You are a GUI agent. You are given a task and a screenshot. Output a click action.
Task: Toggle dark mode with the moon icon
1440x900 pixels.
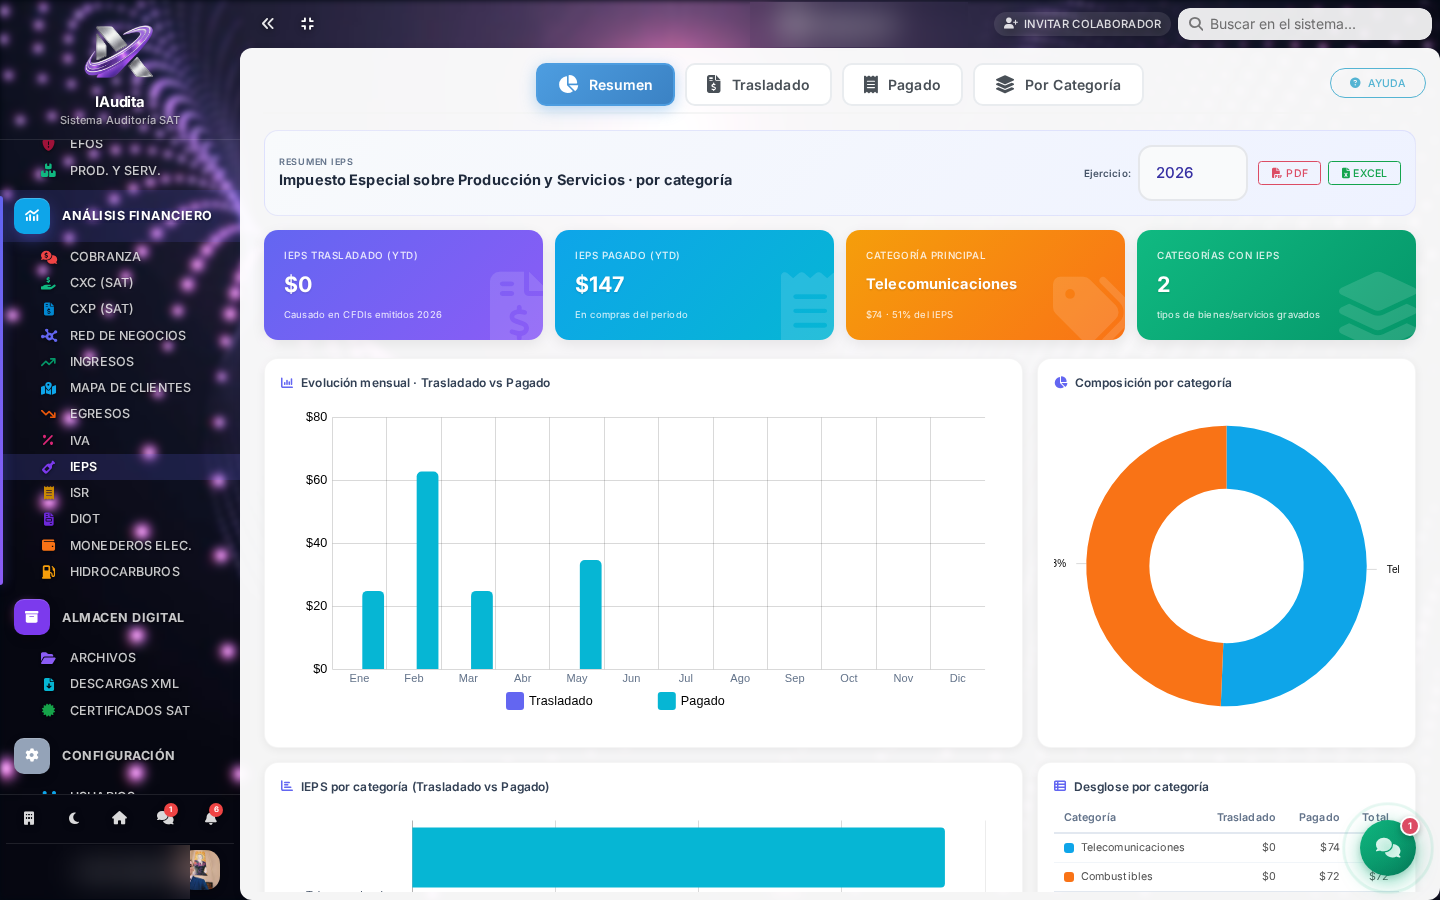click(x=74, y=818)
